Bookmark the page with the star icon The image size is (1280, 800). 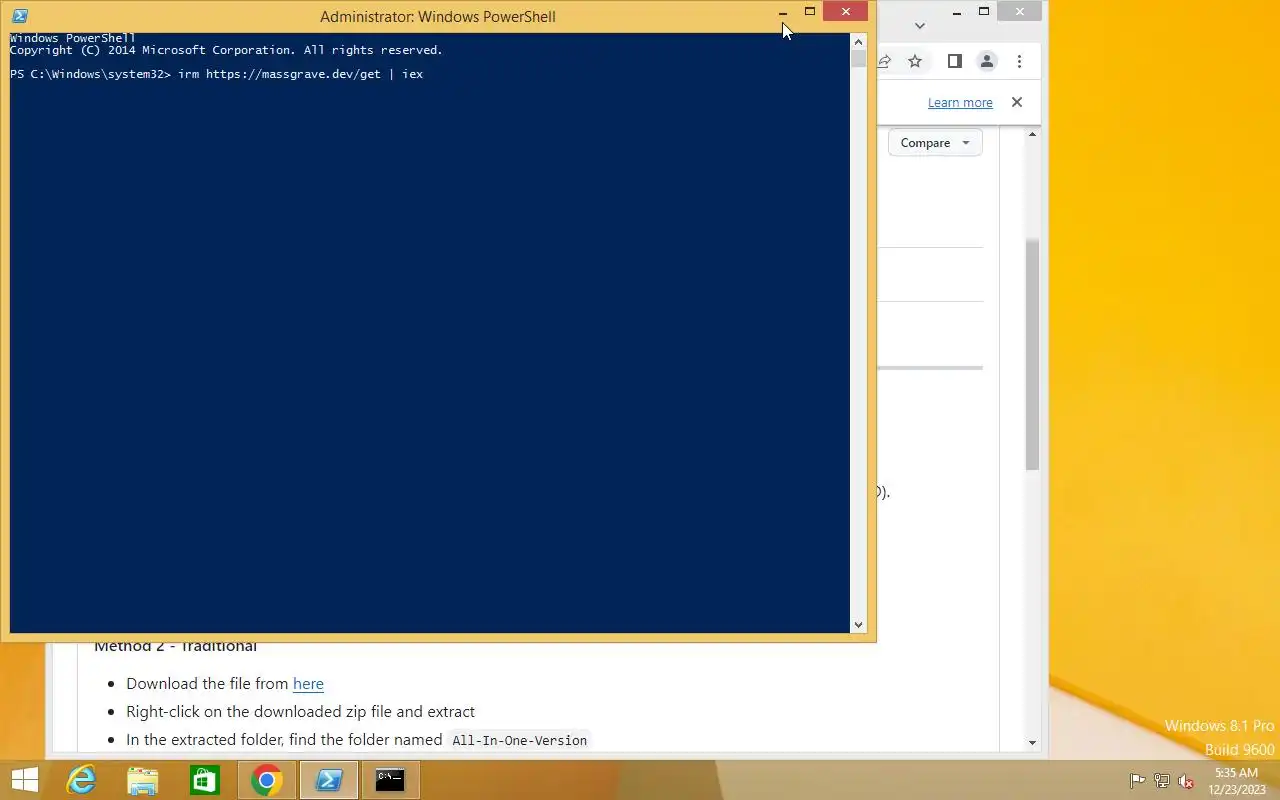[x=915, y=61]
